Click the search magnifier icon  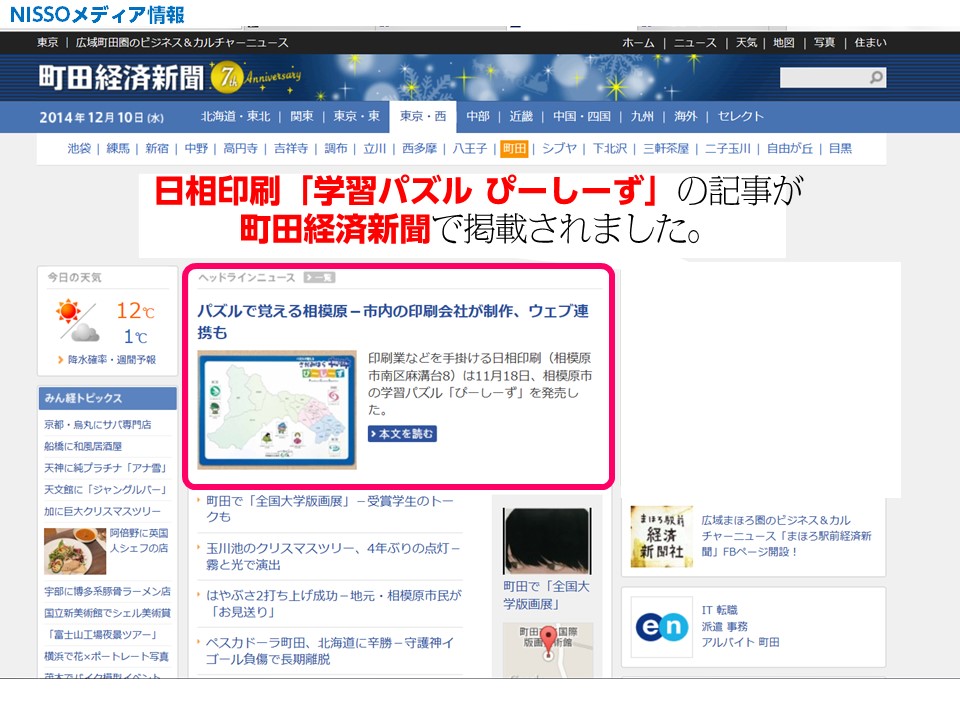(x=877, y=77)
